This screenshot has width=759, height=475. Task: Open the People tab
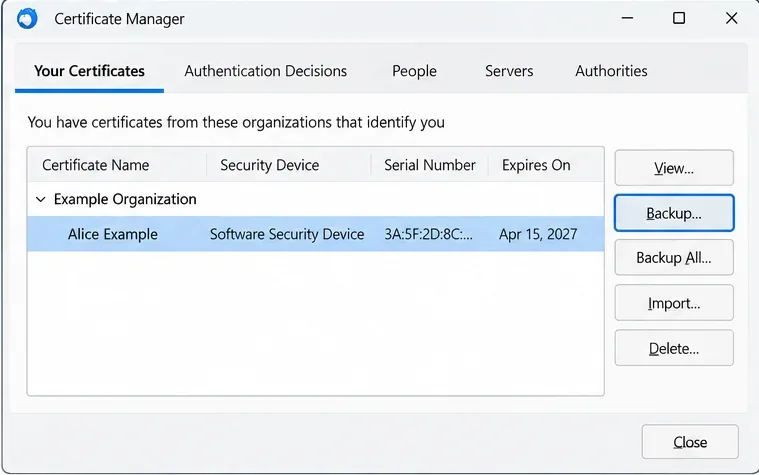coord(414,71)
